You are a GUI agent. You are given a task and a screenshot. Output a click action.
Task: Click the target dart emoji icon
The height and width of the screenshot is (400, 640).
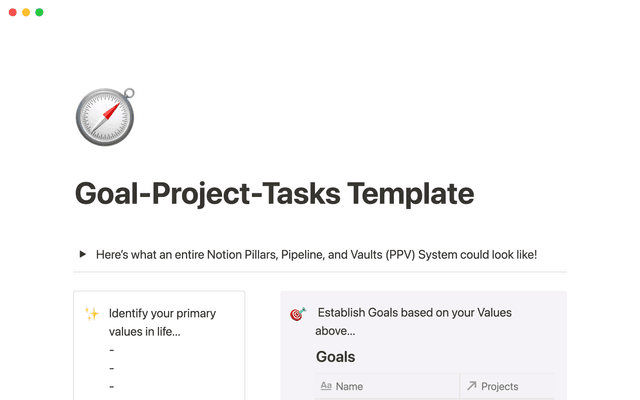pos(297,314)
